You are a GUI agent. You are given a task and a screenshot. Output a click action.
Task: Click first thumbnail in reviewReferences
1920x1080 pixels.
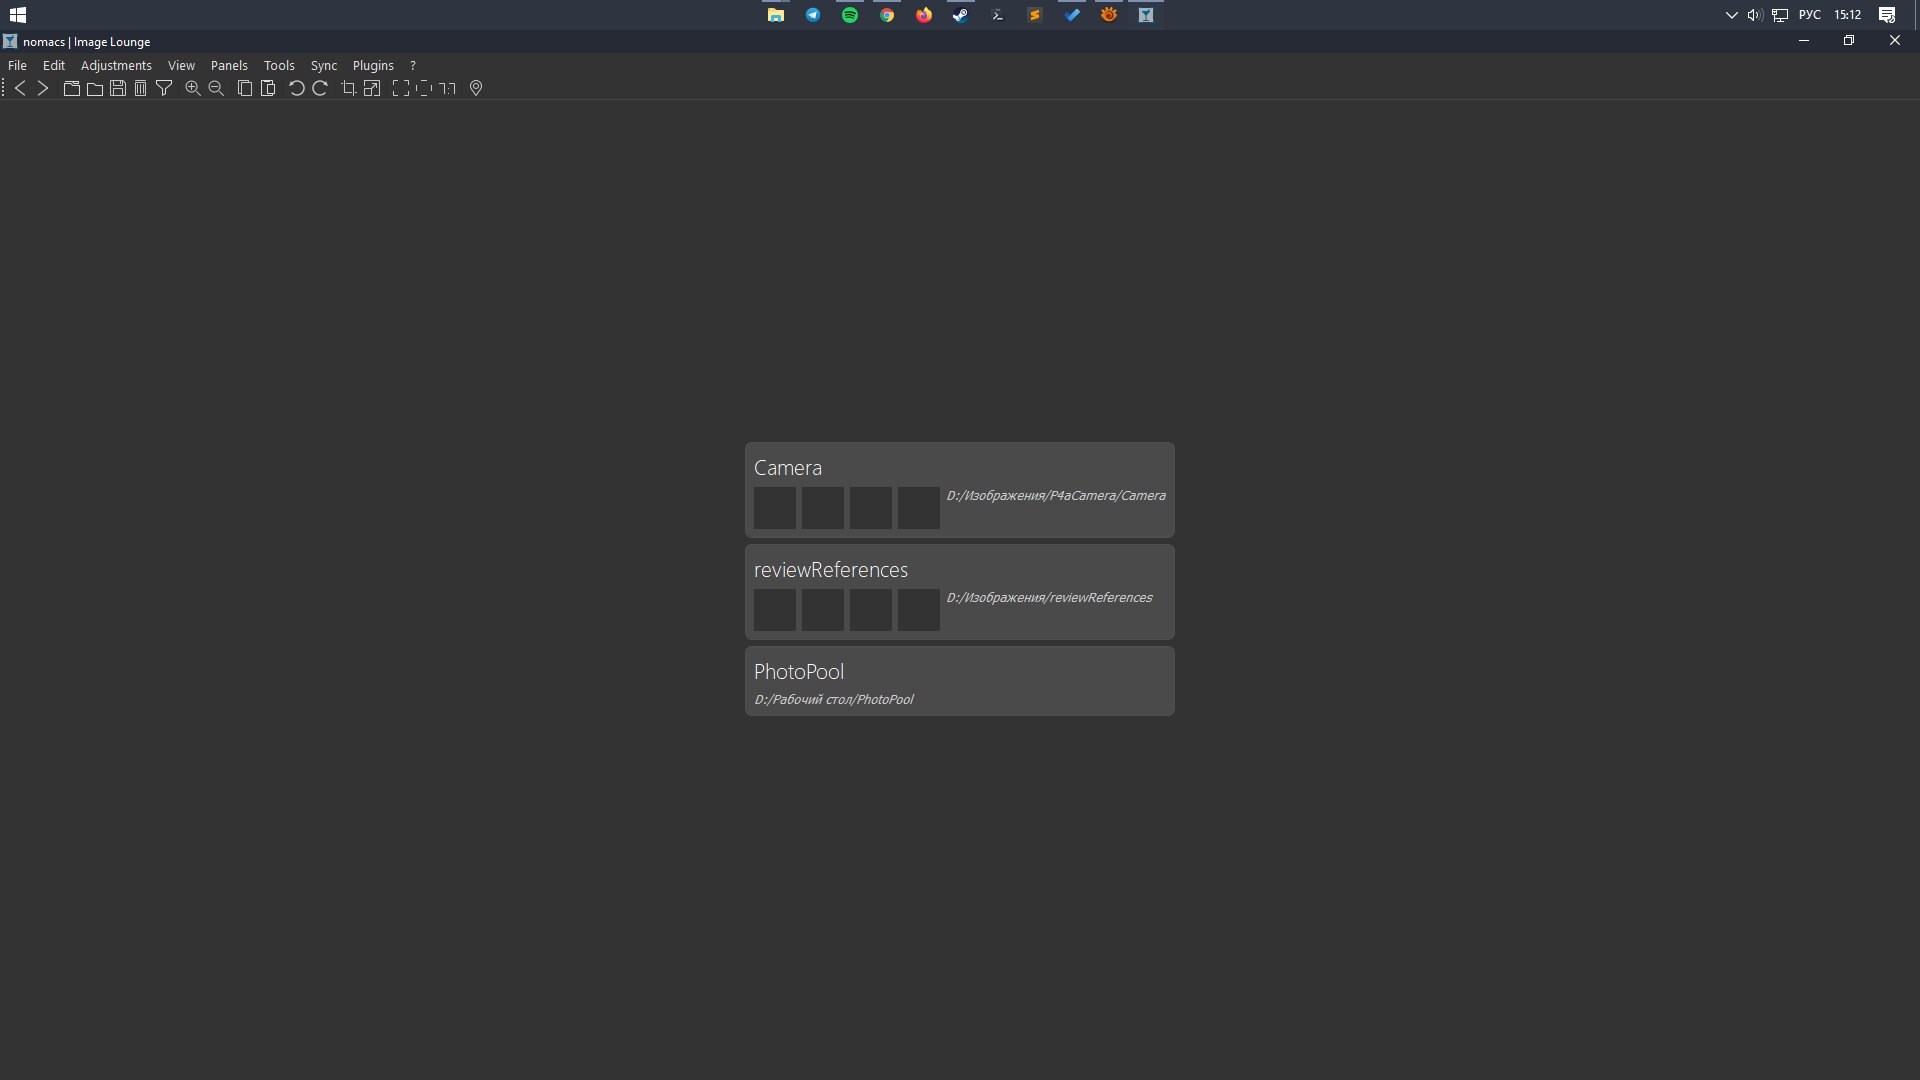tap(775, 610)
